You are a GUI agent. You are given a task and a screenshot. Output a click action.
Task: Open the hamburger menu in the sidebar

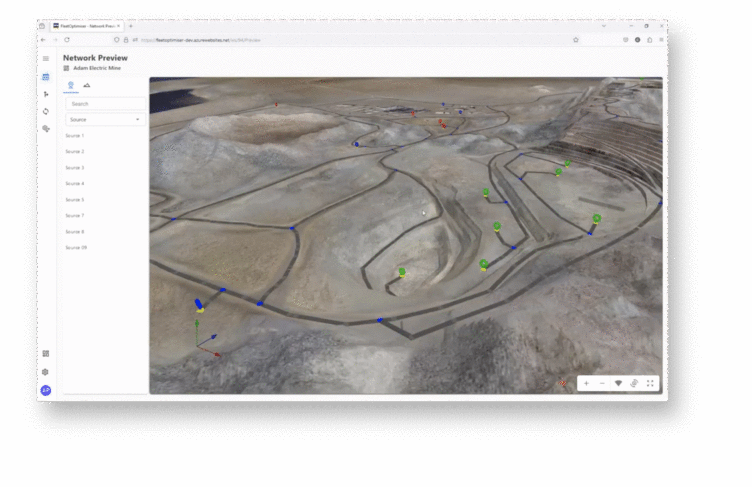46,59
